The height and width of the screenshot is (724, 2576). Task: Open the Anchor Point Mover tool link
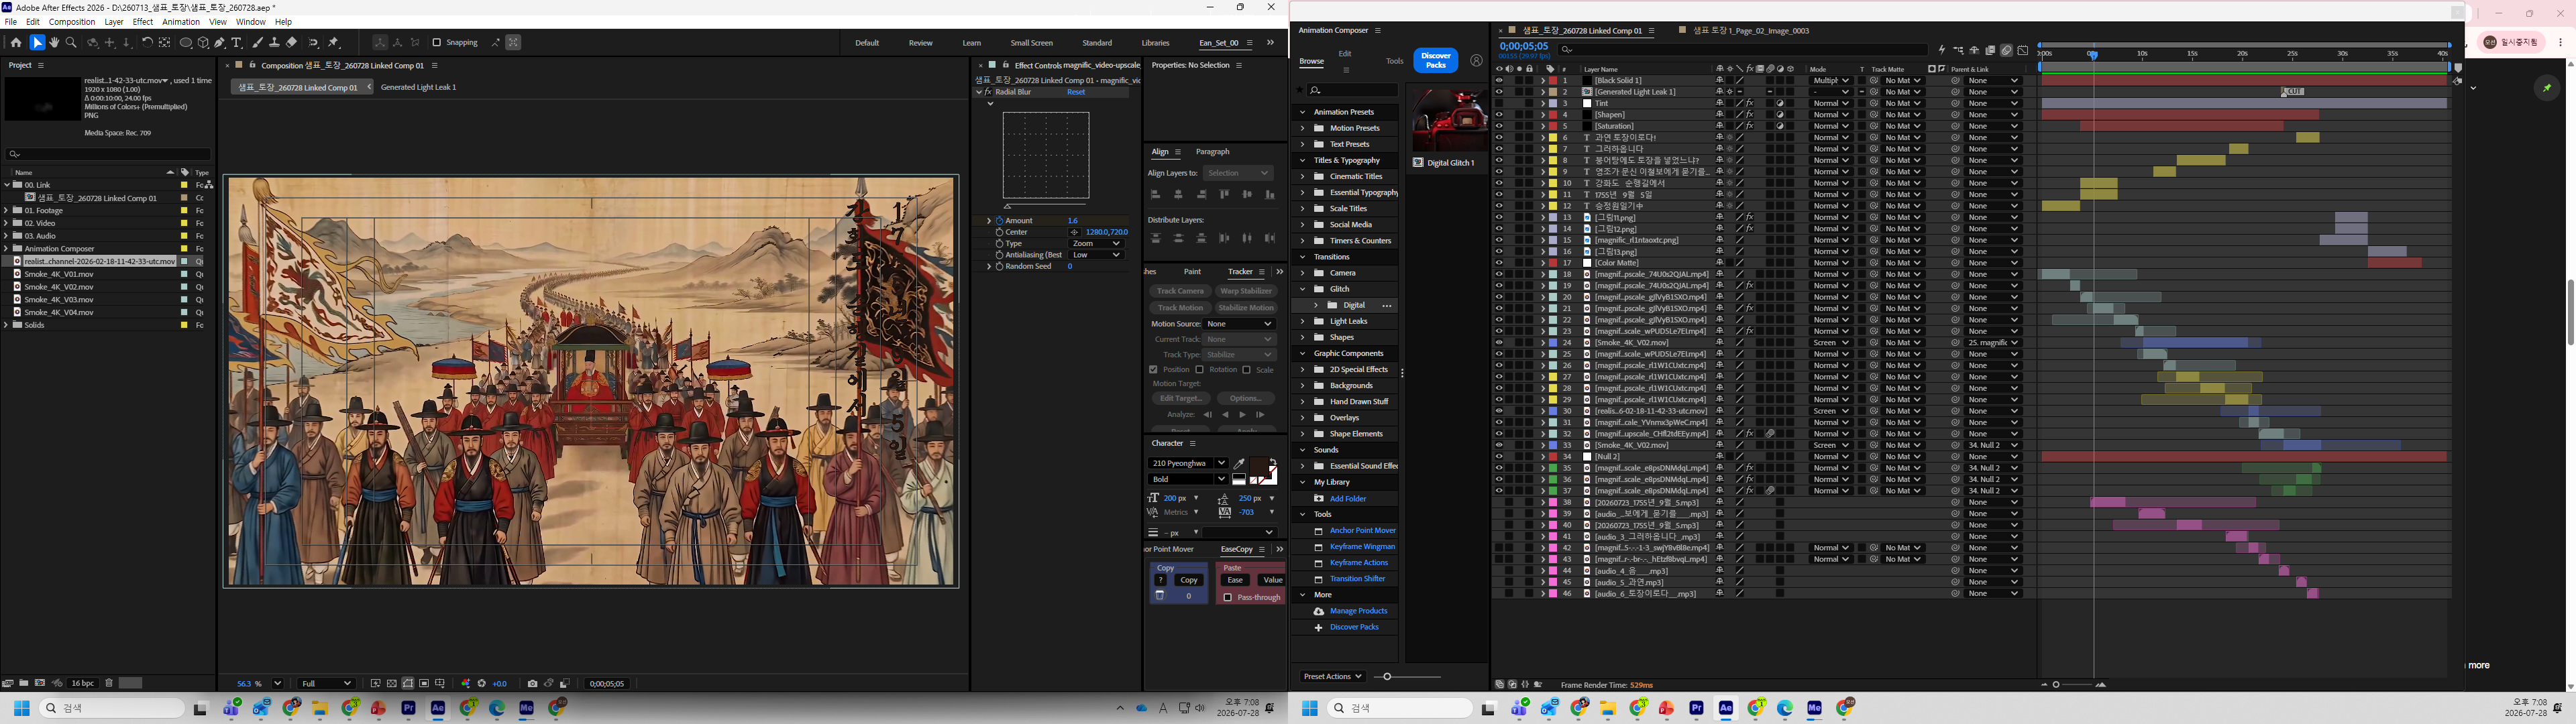pos(1362,531)
